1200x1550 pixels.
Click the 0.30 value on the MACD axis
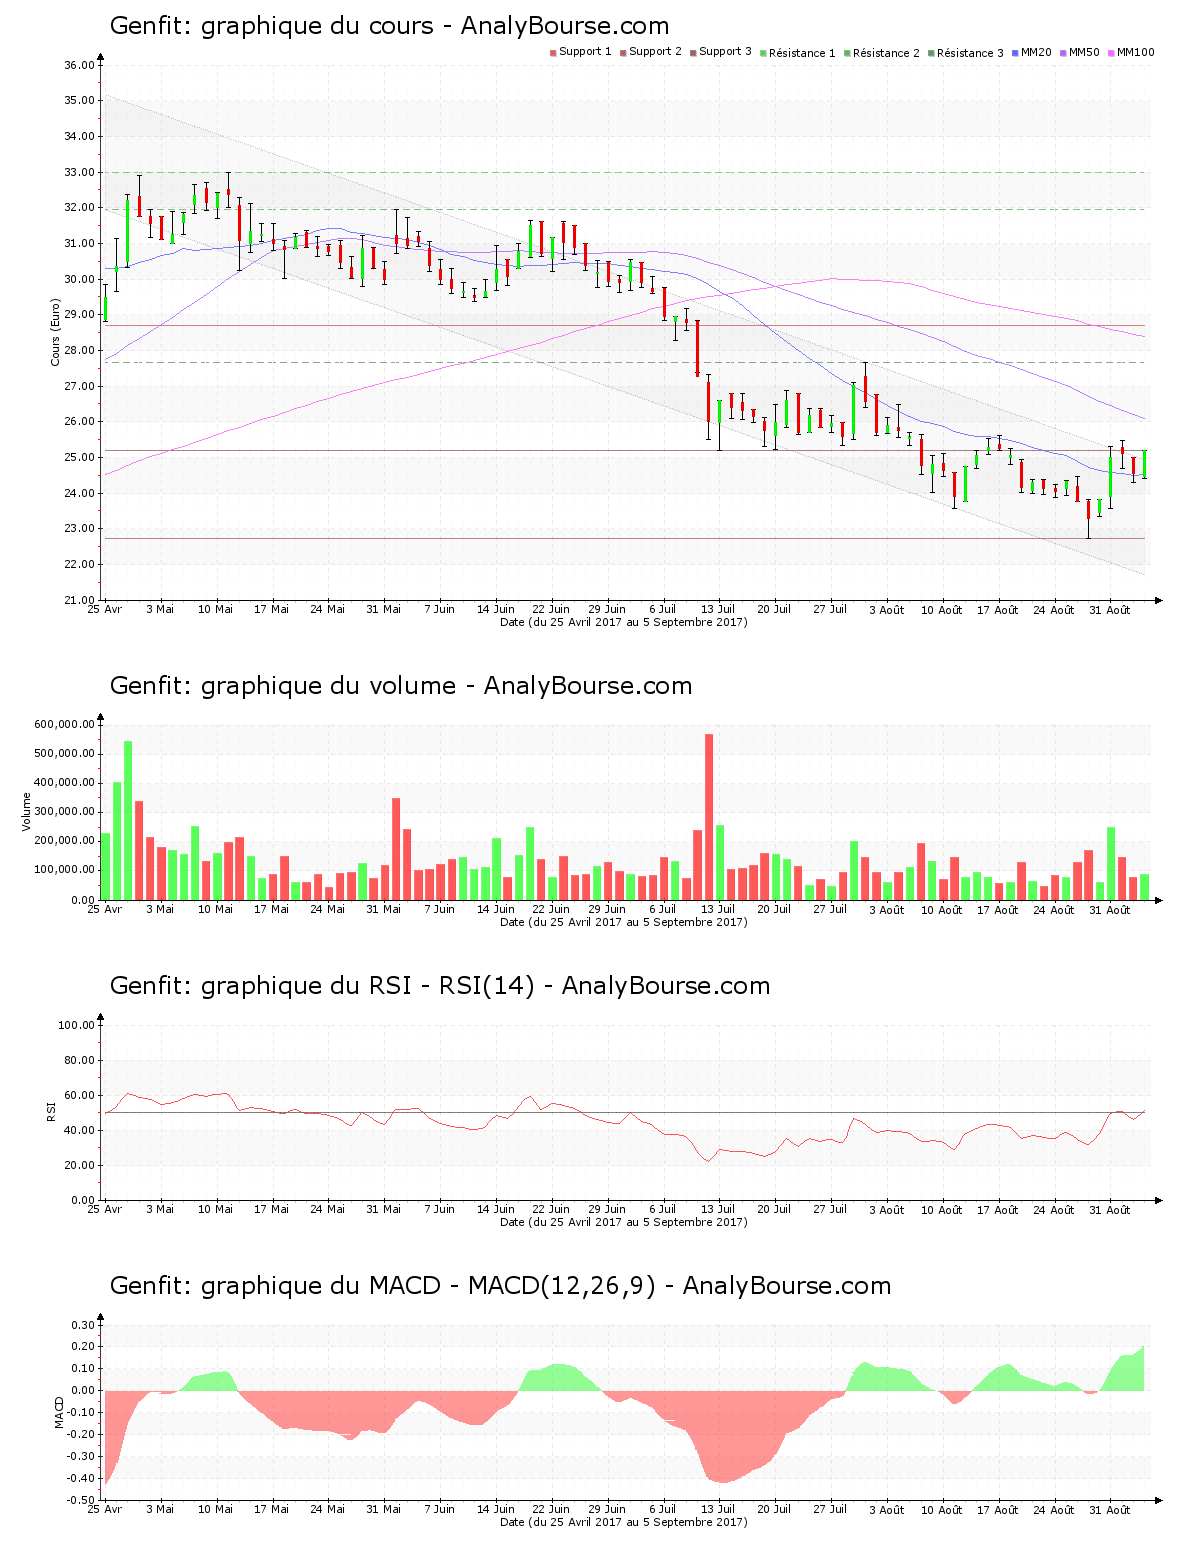coord(83,1325)
